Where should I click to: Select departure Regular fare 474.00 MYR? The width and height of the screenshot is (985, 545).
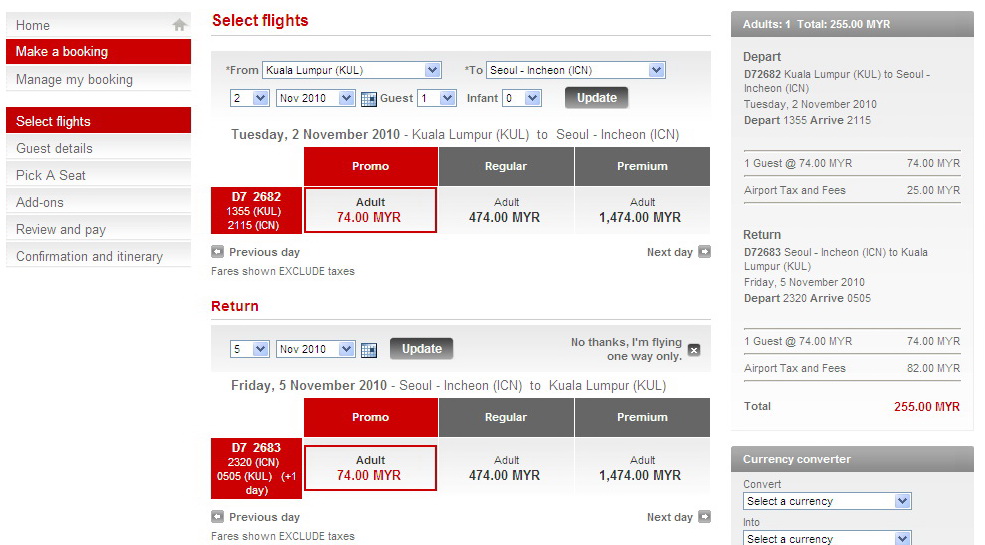click(x=506, y=210)
